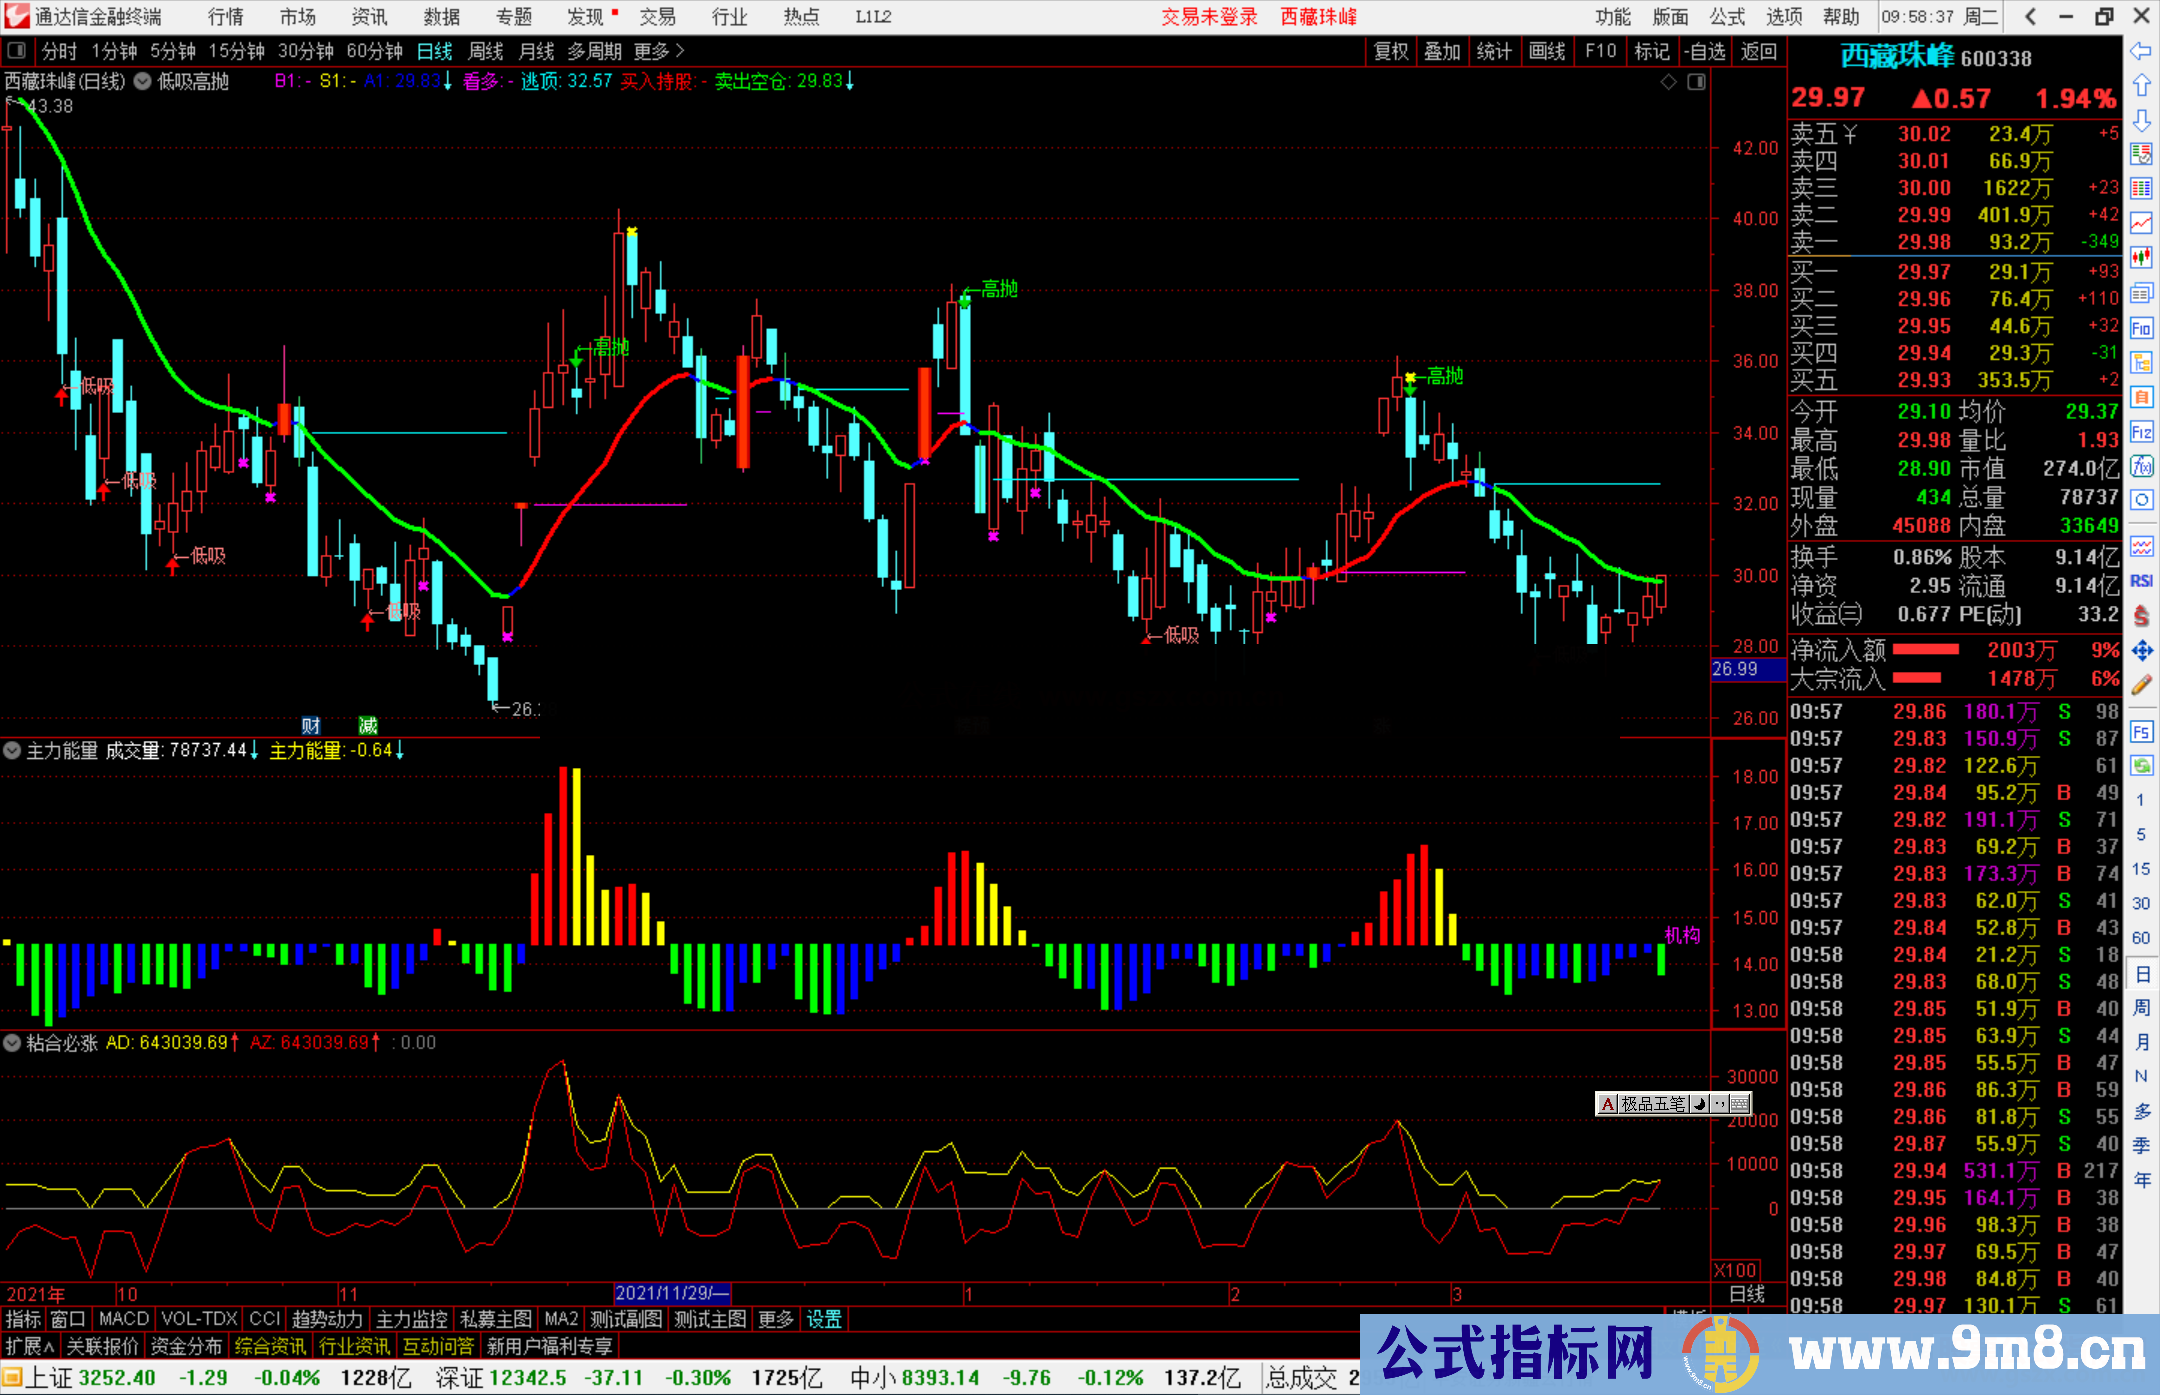Click the candlestick chart sidebar icon
Screen dimensions: 2160x1395
pos(2141,257)
